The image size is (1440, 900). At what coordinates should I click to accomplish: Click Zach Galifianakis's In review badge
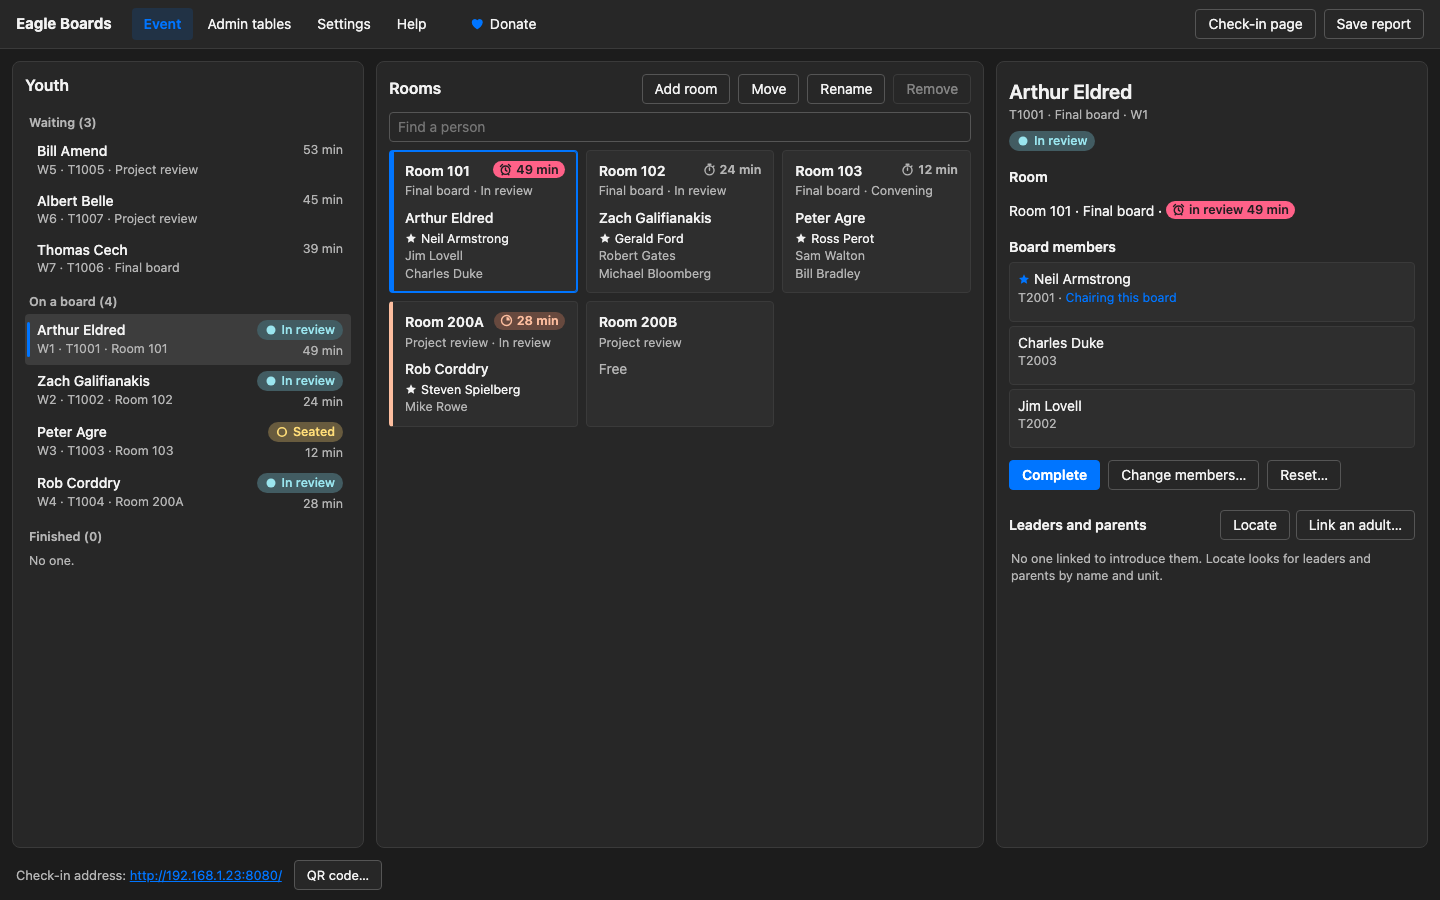coord(300,381)
